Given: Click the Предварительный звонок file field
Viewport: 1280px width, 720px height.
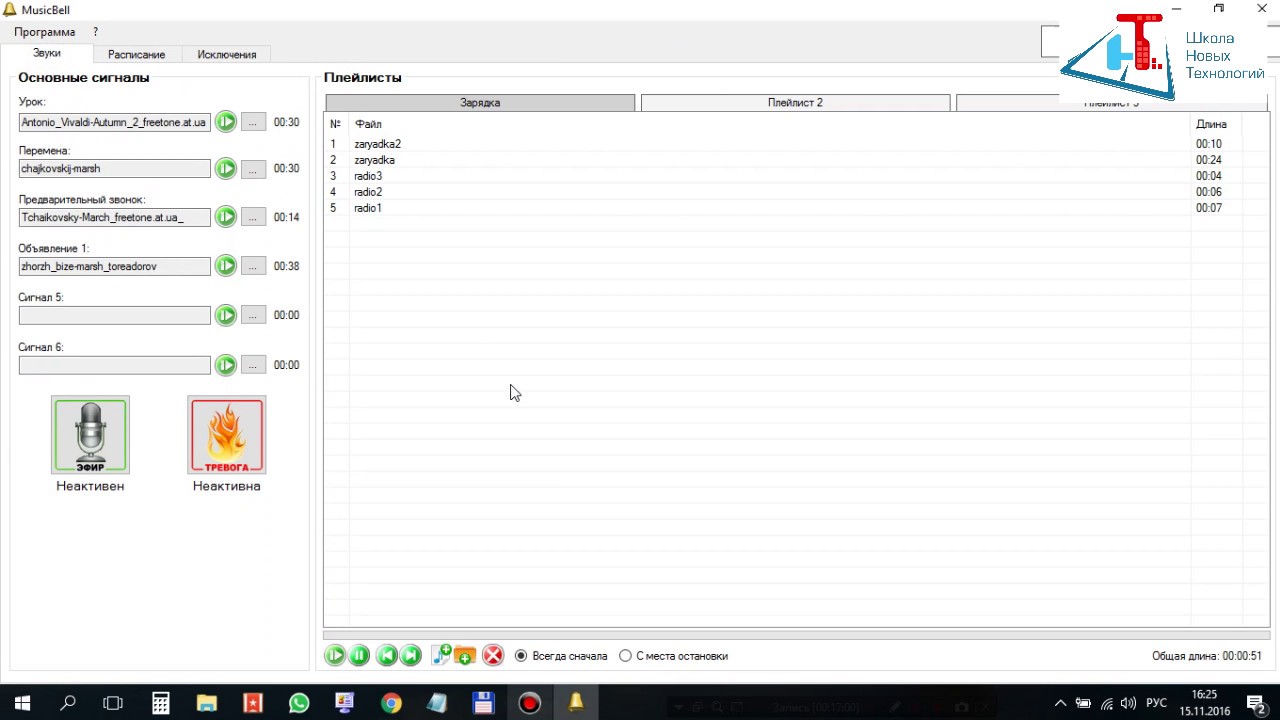Looking at the screenshot, I should [115, 217].
